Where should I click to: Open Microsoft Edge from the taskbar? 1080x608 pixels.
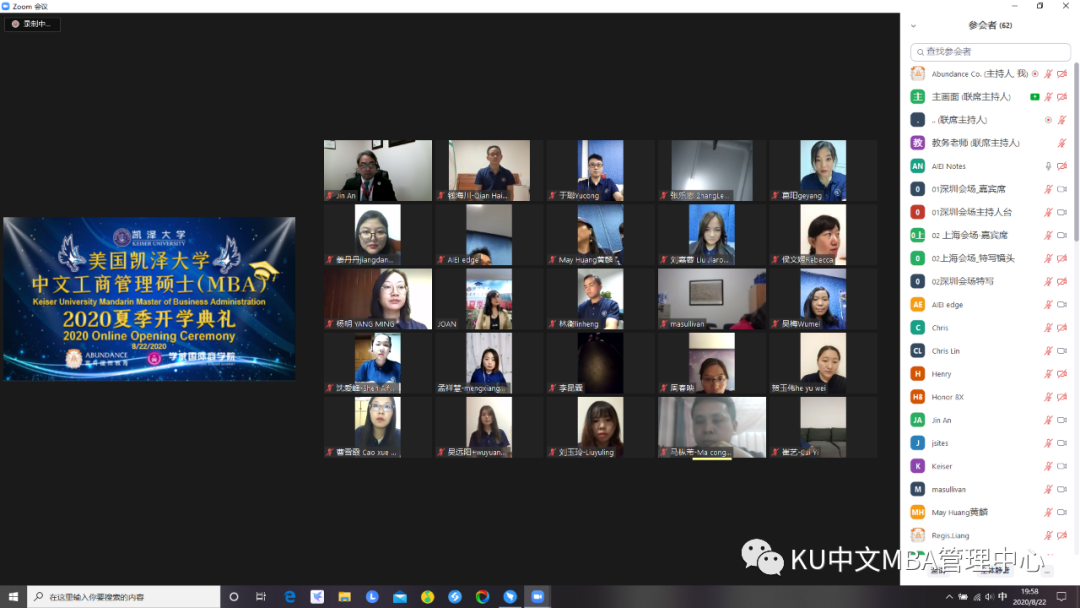pos(290,597)
